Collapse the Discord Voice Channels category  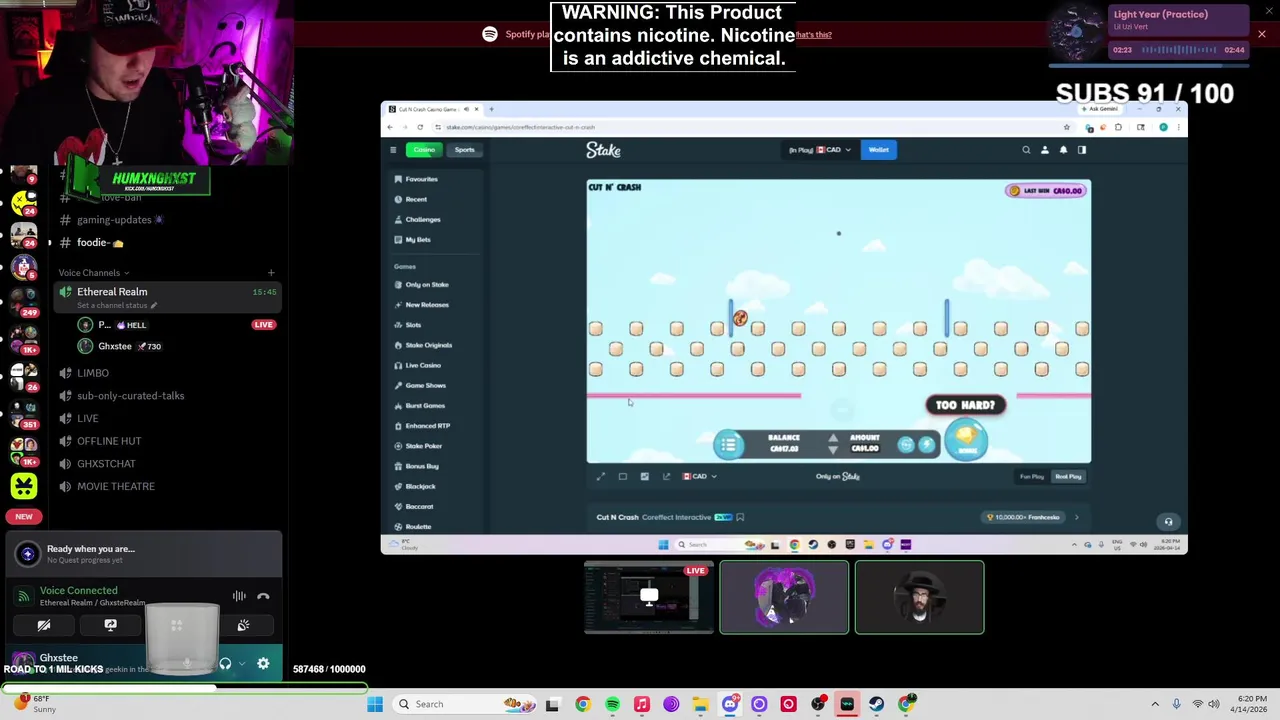(x=93, y=273)
